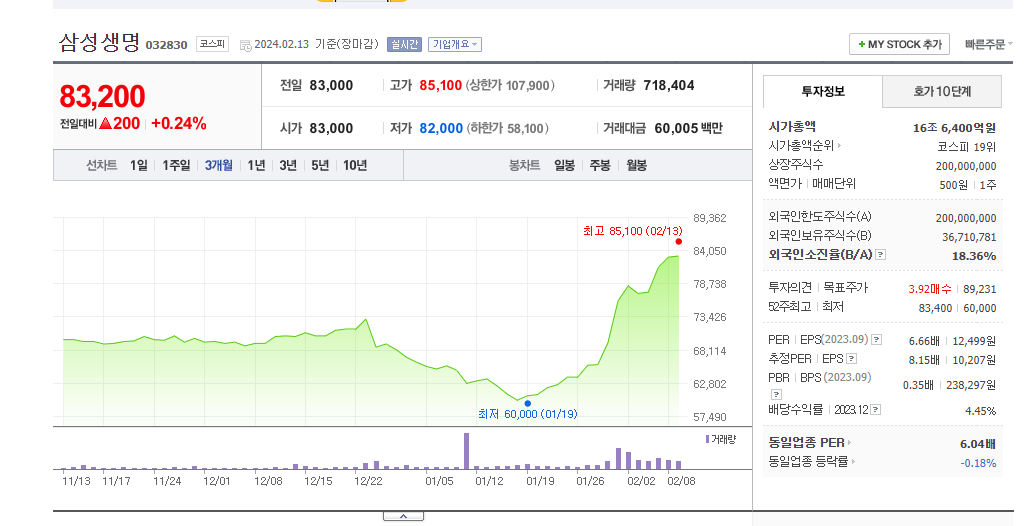The height and width of the screenshot is (526, 1034).
Task: Click the 삼성생명 stock name heading
Action: 99,43
